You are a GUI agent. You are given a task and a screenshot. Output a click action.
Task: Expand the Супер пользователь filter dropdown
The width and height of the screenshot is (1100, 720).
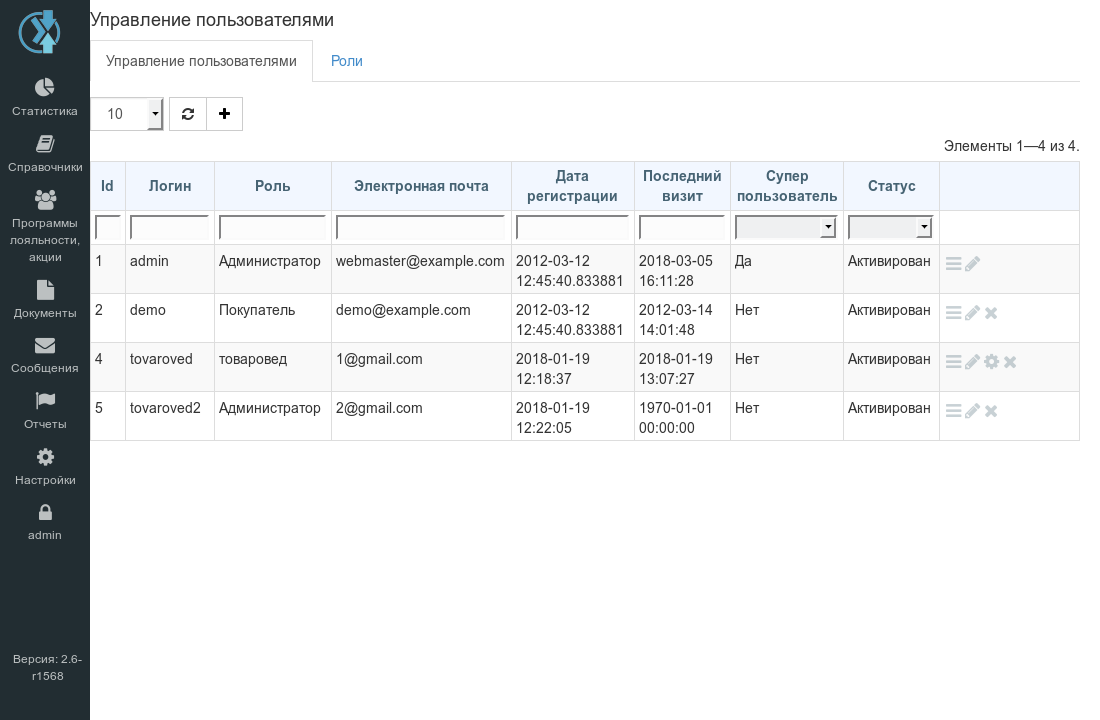coord(785,227)
